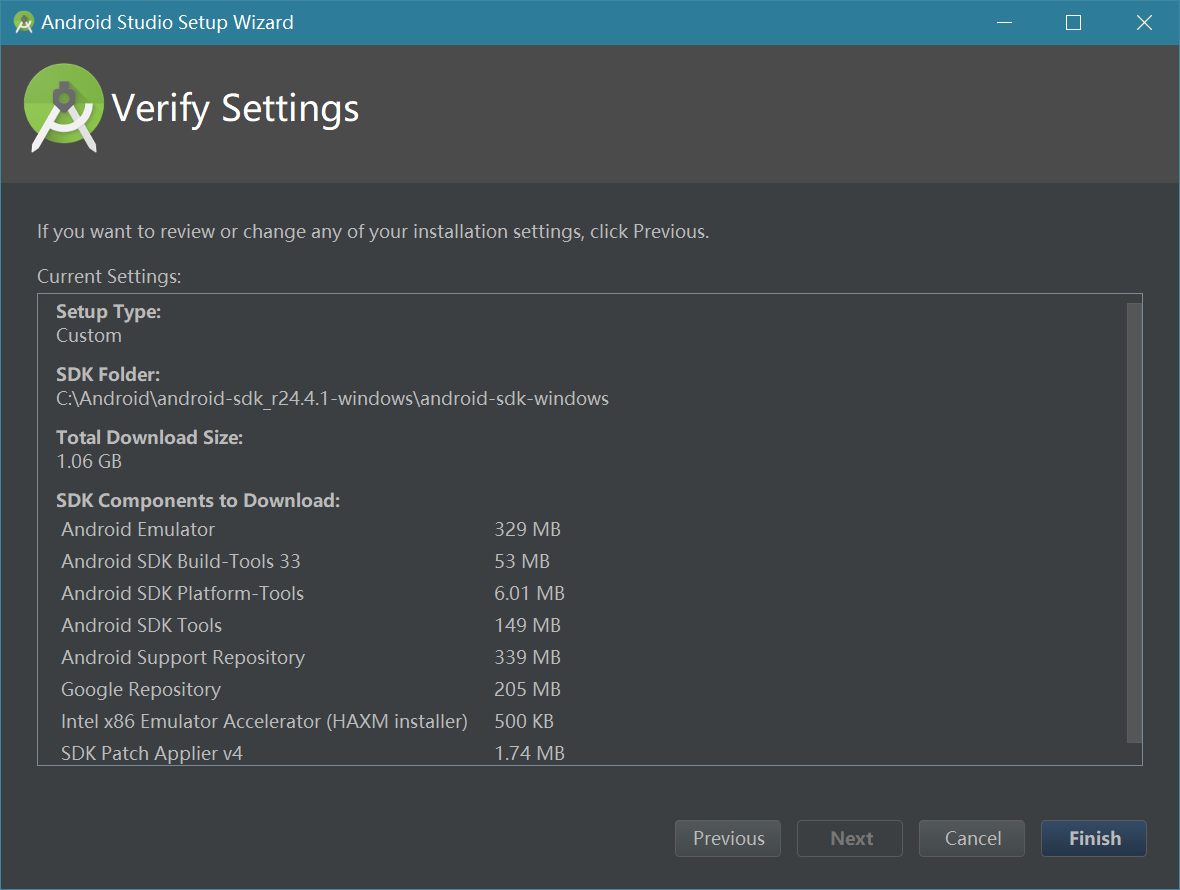Click the SDK Folder path text

pyautogui.click(x=332, y=398)
